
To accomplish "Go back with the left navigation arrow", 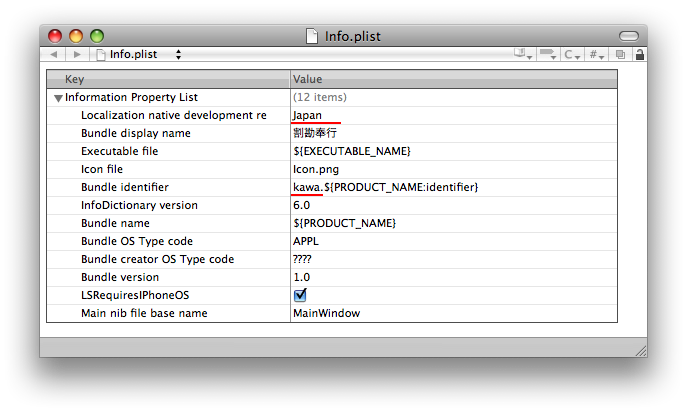I will pos(53,54).
